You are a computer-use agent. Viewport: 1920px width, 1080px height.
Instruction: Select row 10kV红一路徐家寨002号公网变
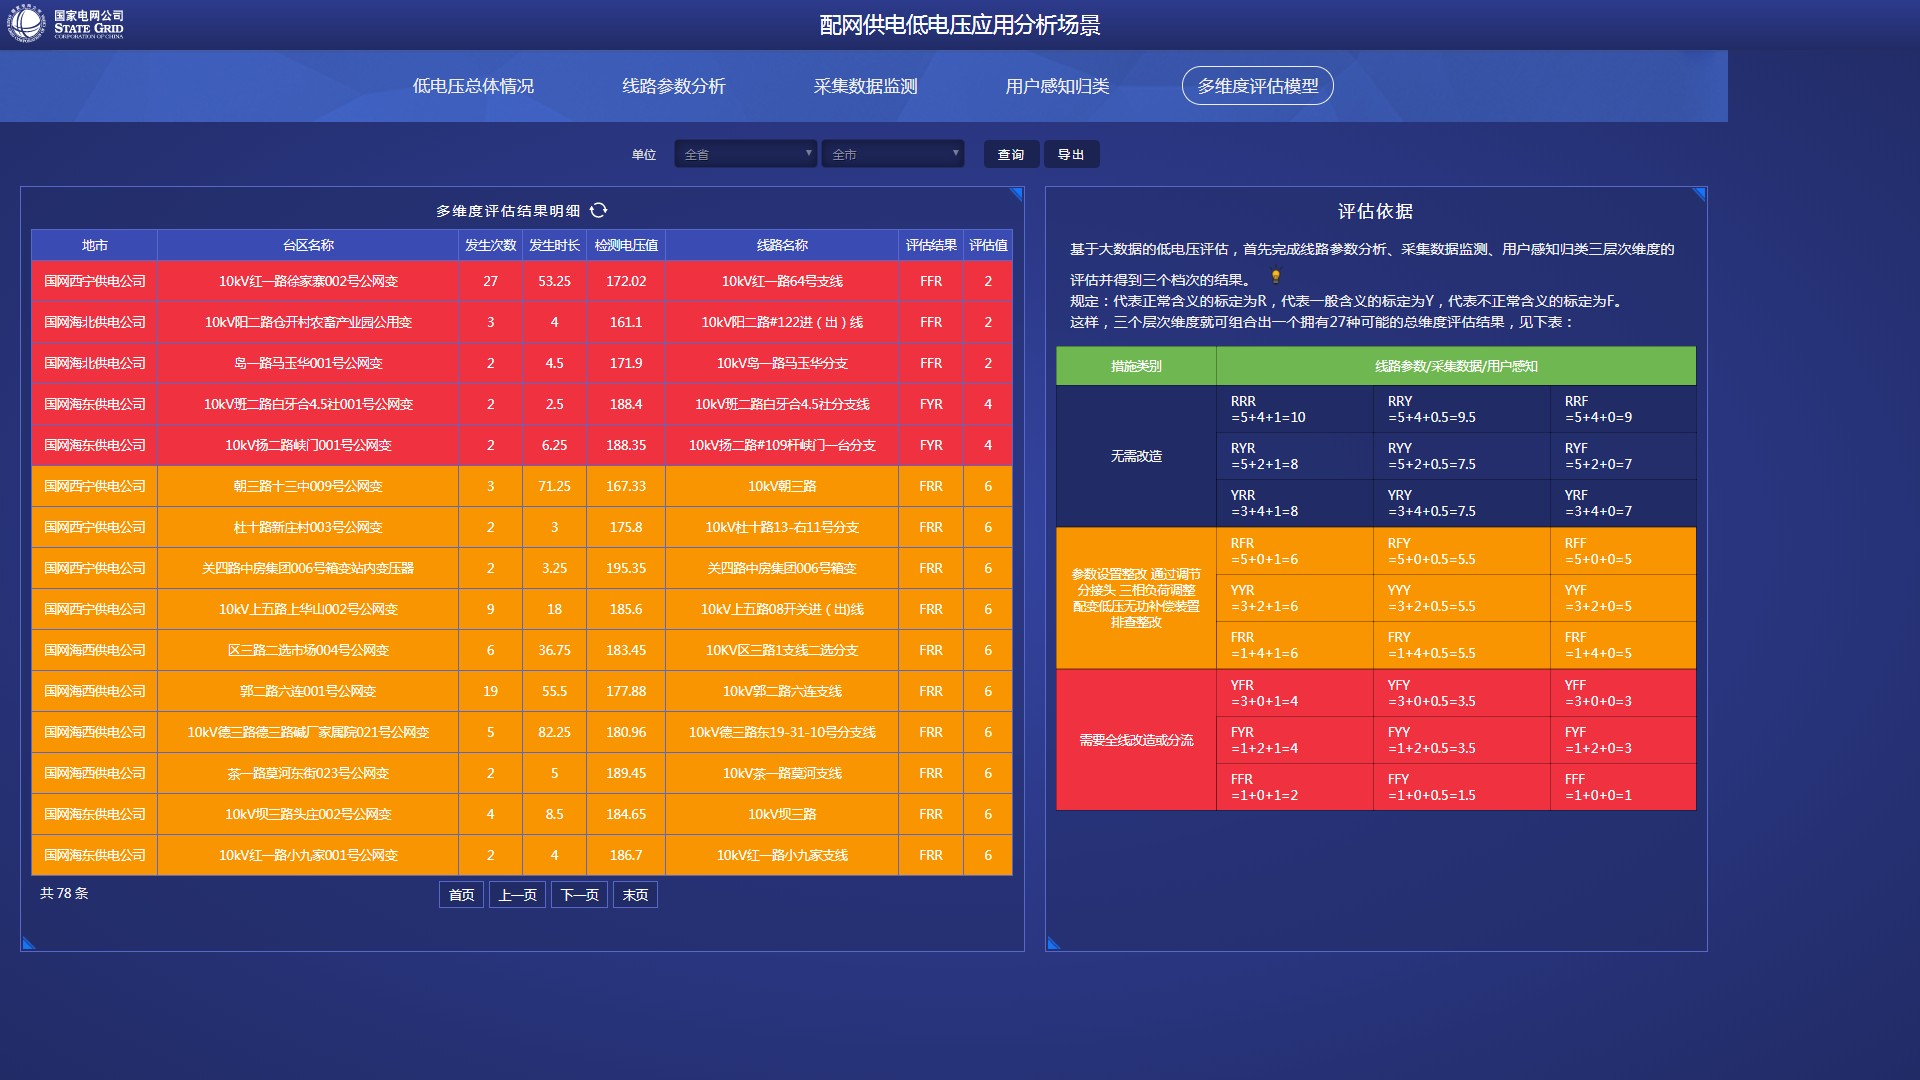click(x=308, y=281)
